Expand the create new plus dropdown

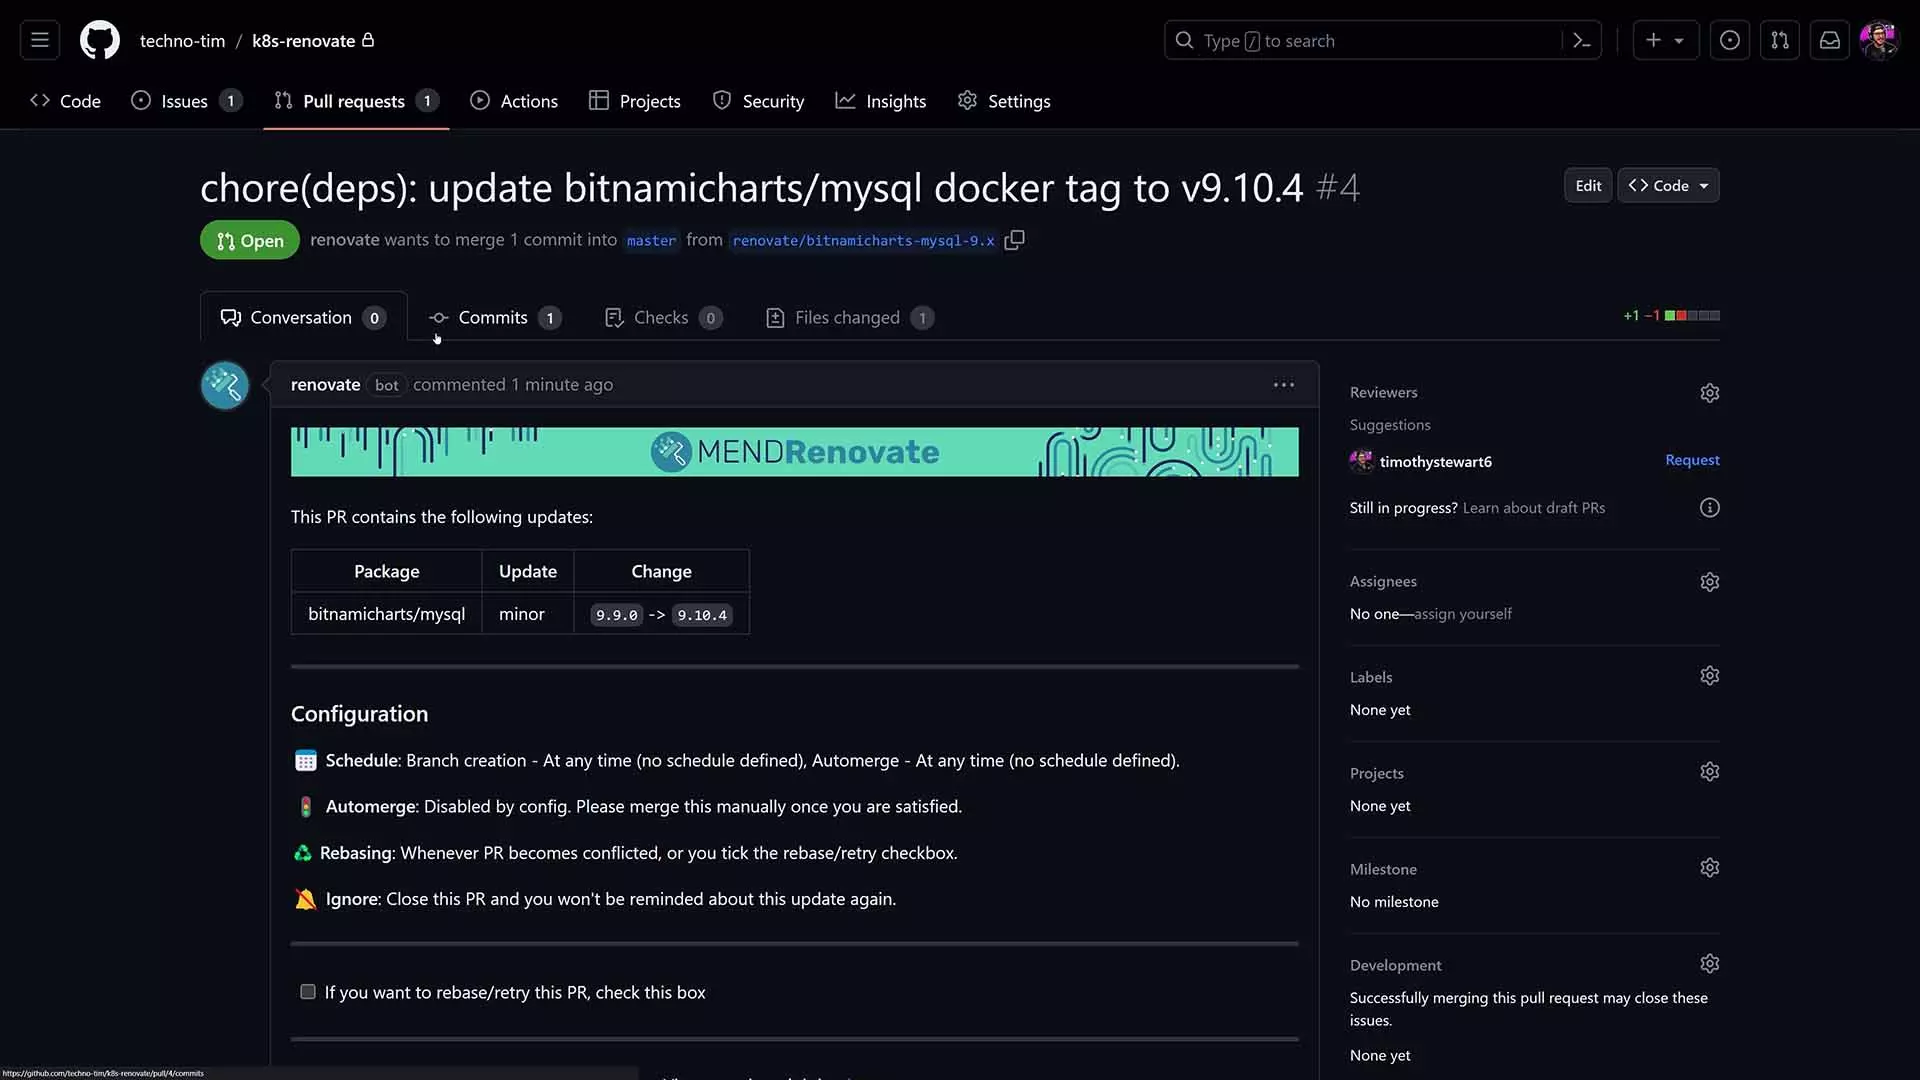click(1665, 40)
